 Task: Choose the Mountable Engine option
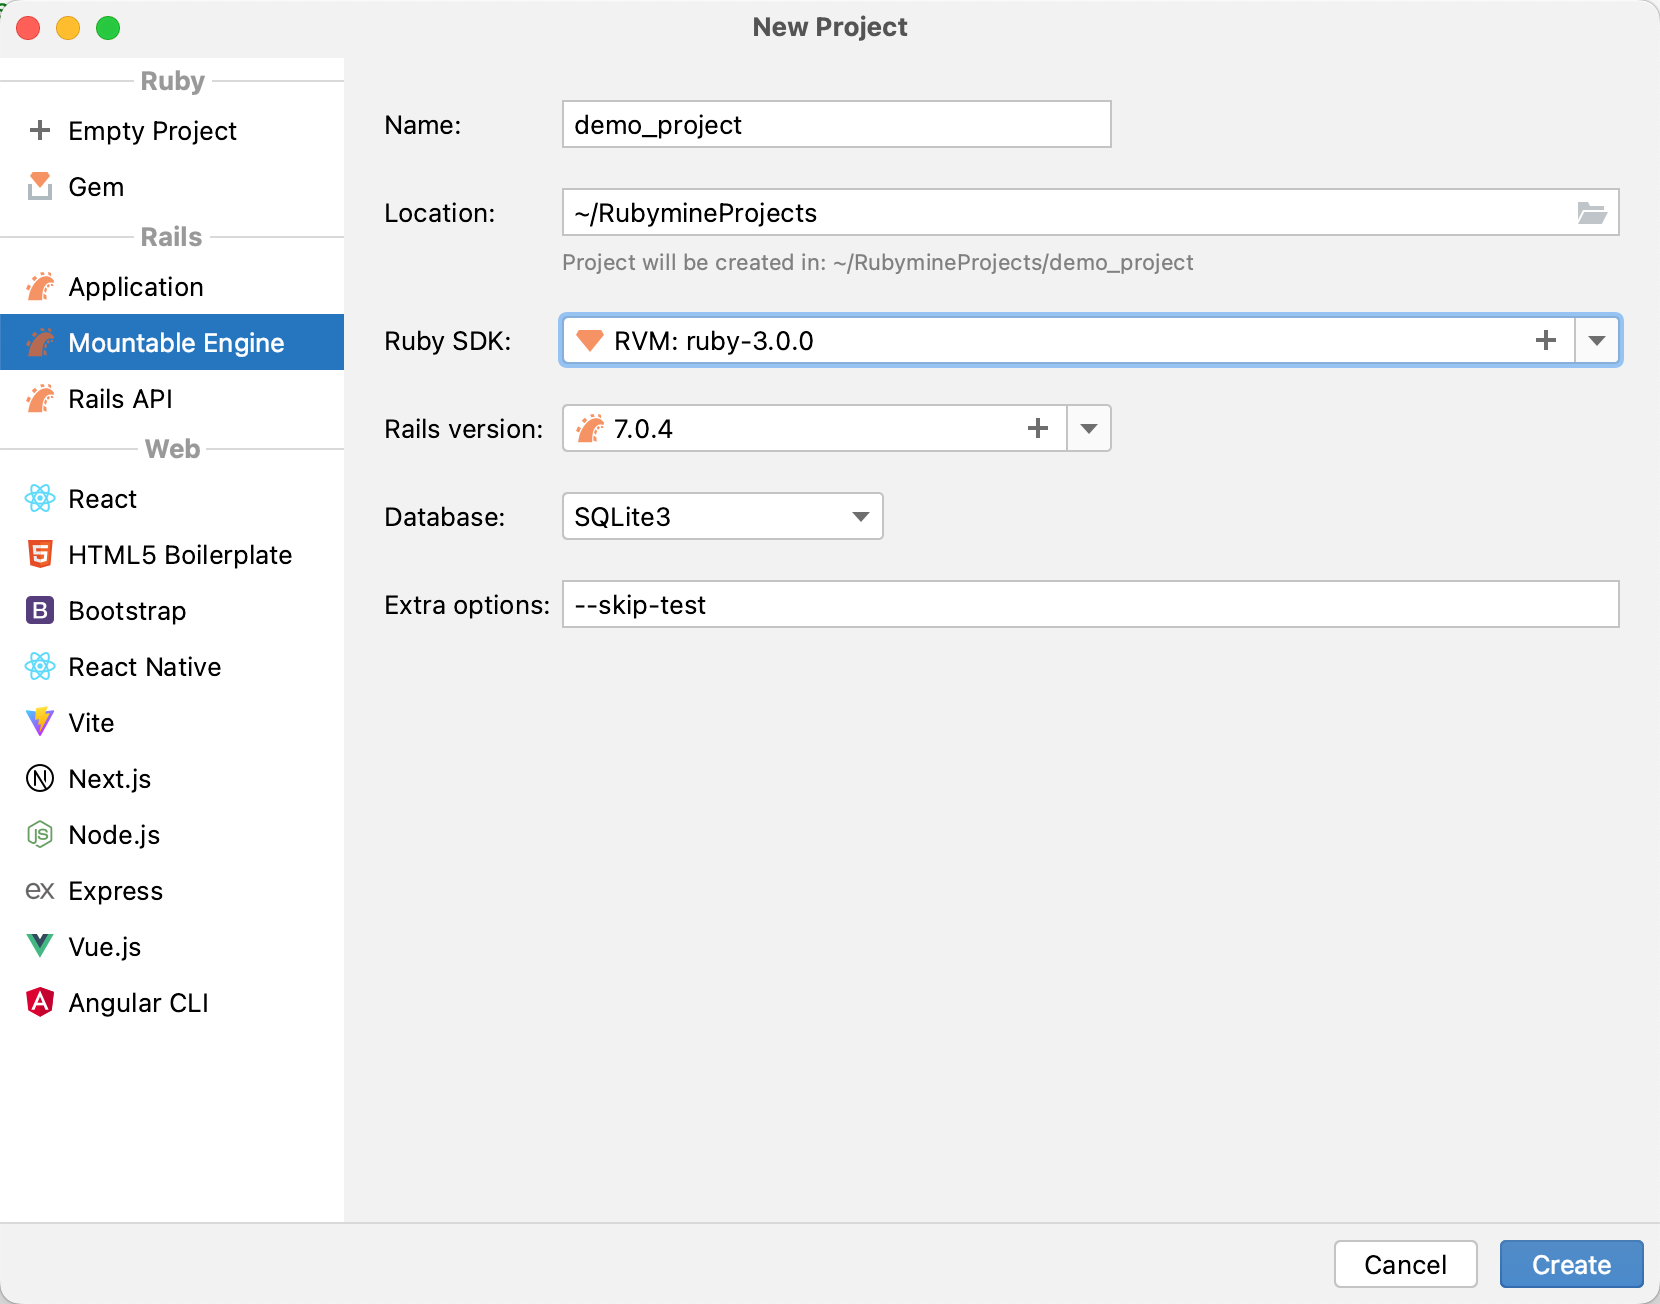click(176, 342)
